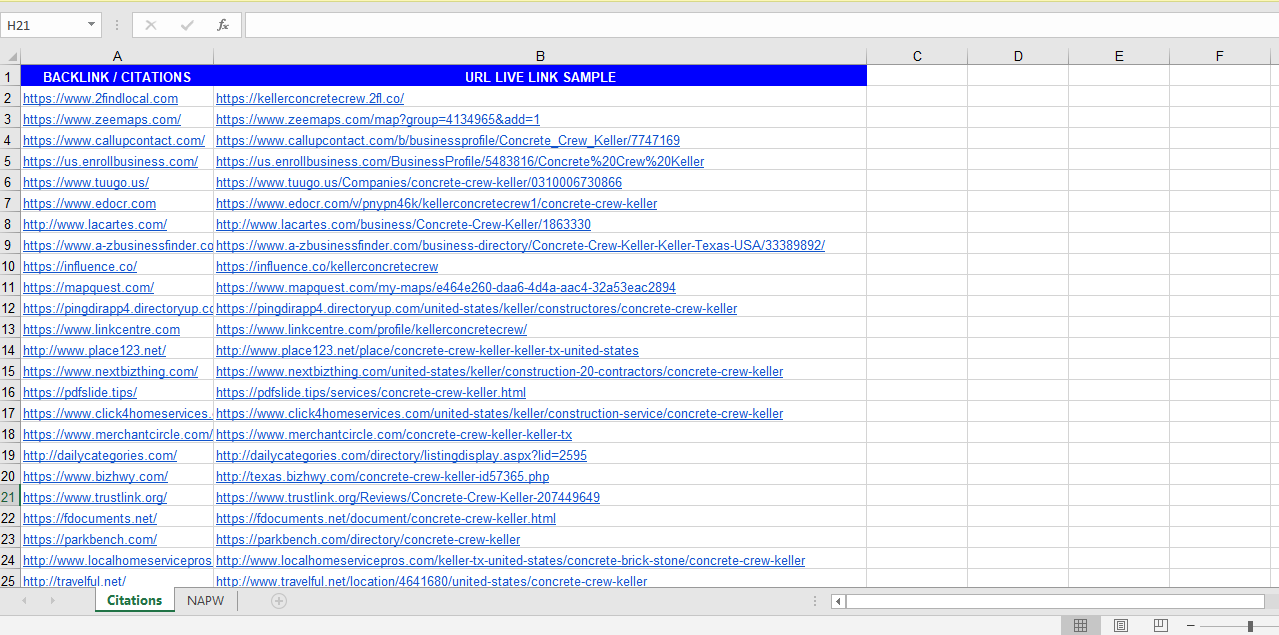Screen dimensions: 1279x635
Task: Open the edocr.com kellerconcretecrew1 link
Action: pos(437,203)
